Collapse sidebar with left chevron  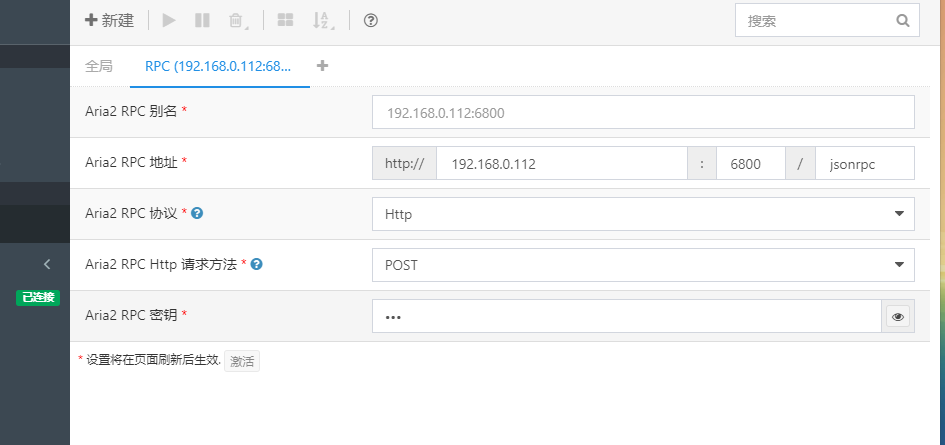coord(47,264)
